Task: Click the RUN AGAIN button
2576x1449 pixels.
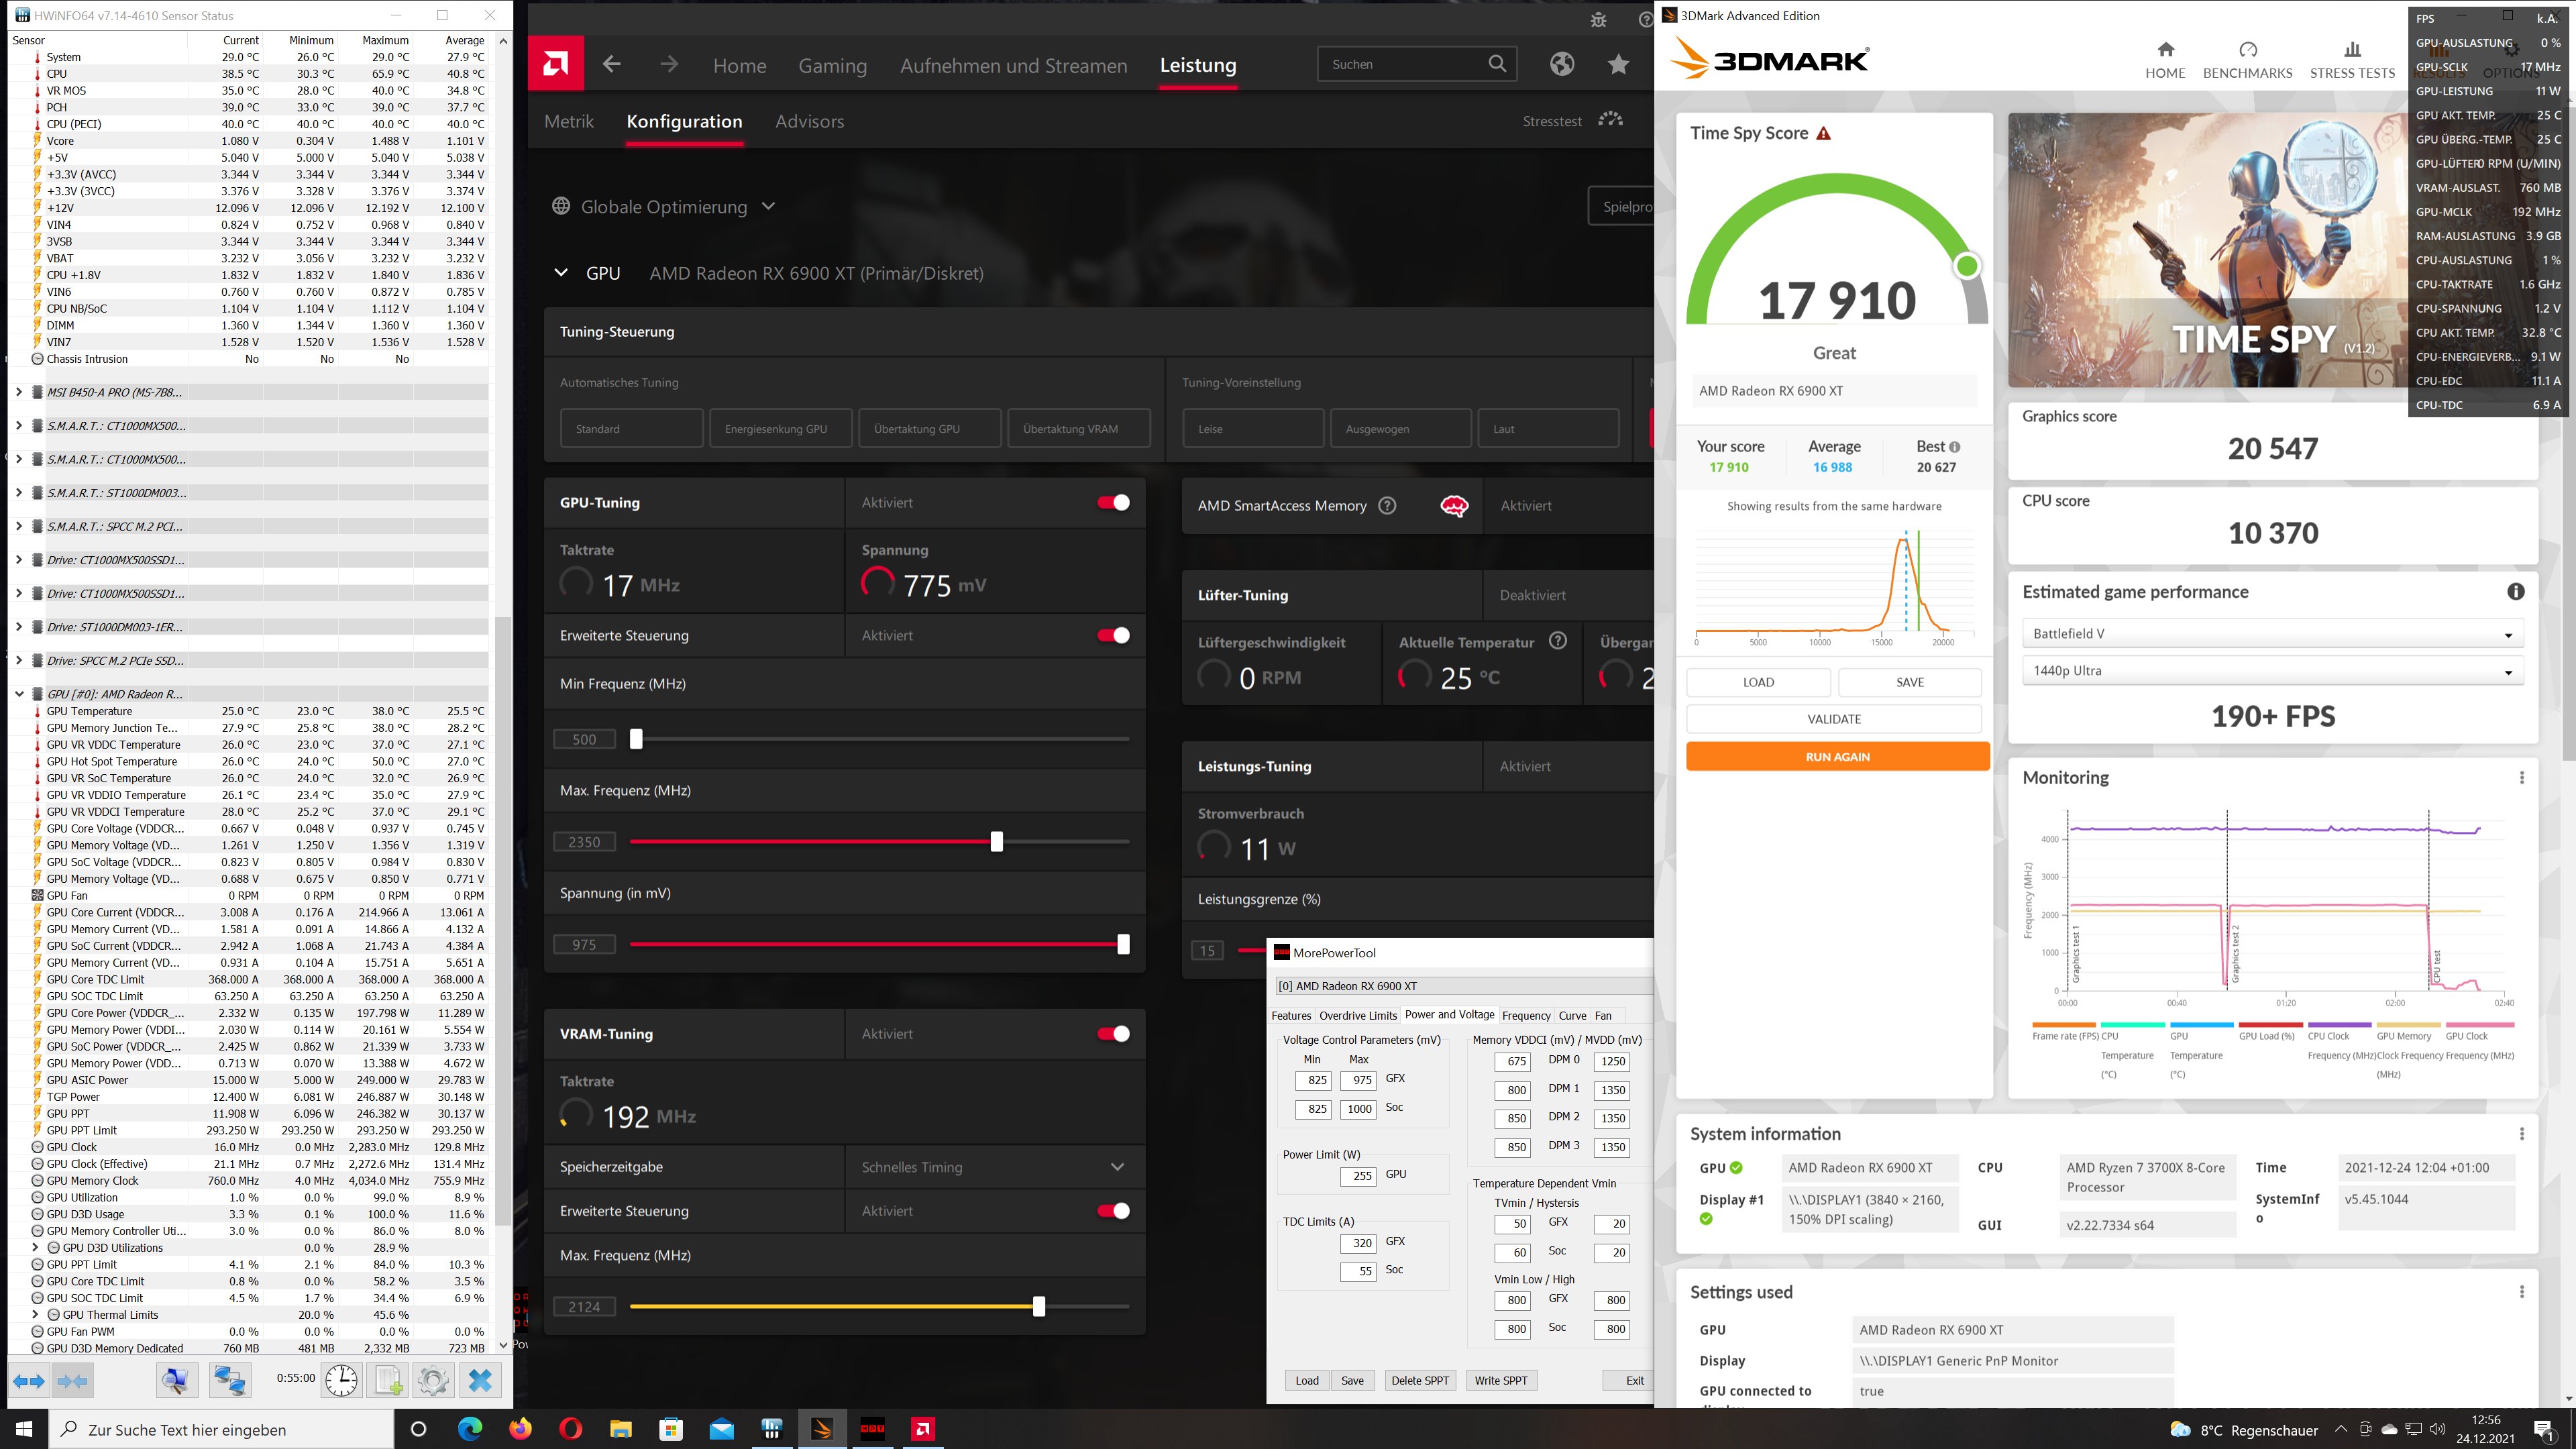Action: point(1837,757)
